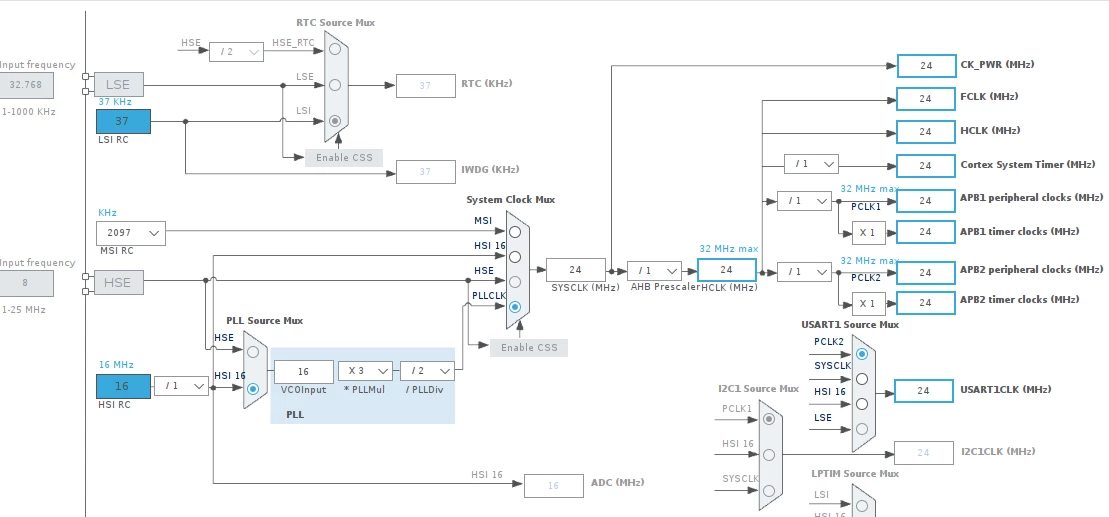
Task: Expand the PLLDiv / 2 dropdown
Action: [x=427, y=371]
